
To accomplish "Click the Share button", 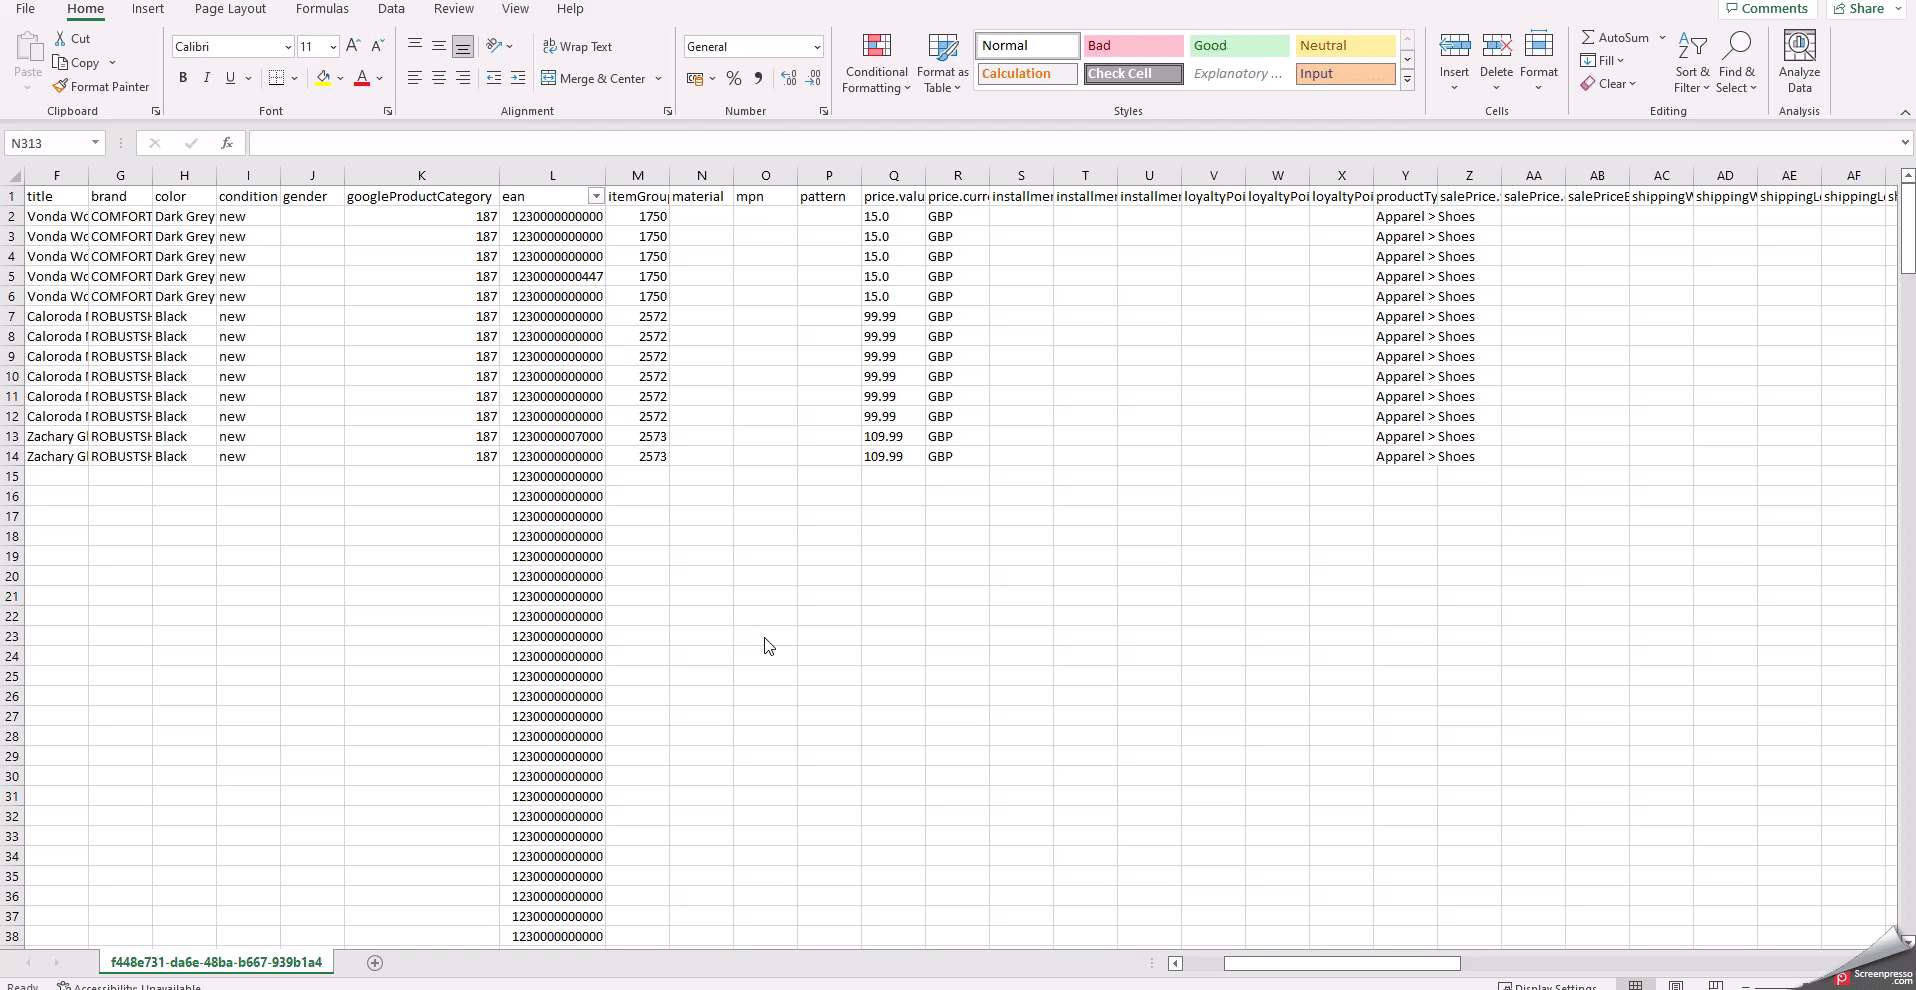I will pyautogui.click(x=1866, y=9).
